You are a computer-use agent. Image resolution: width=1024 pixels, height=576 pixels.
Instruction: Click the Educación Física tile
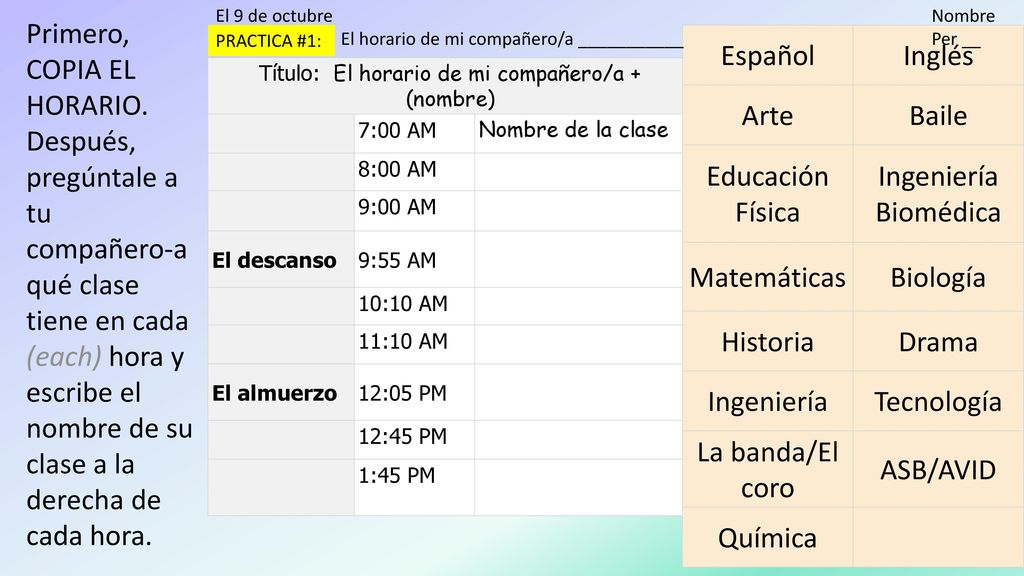(x=767, y=194)
